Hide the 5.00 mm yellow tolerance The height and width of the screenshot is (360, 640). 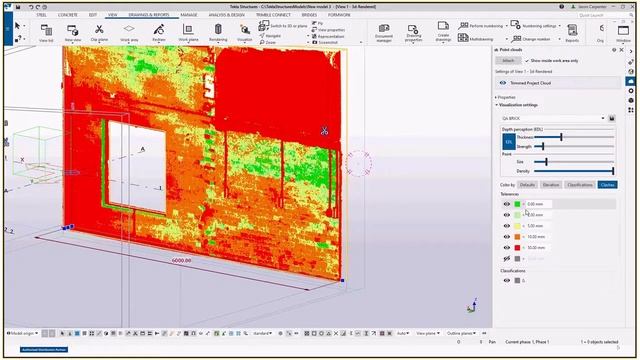pos(507,226)
